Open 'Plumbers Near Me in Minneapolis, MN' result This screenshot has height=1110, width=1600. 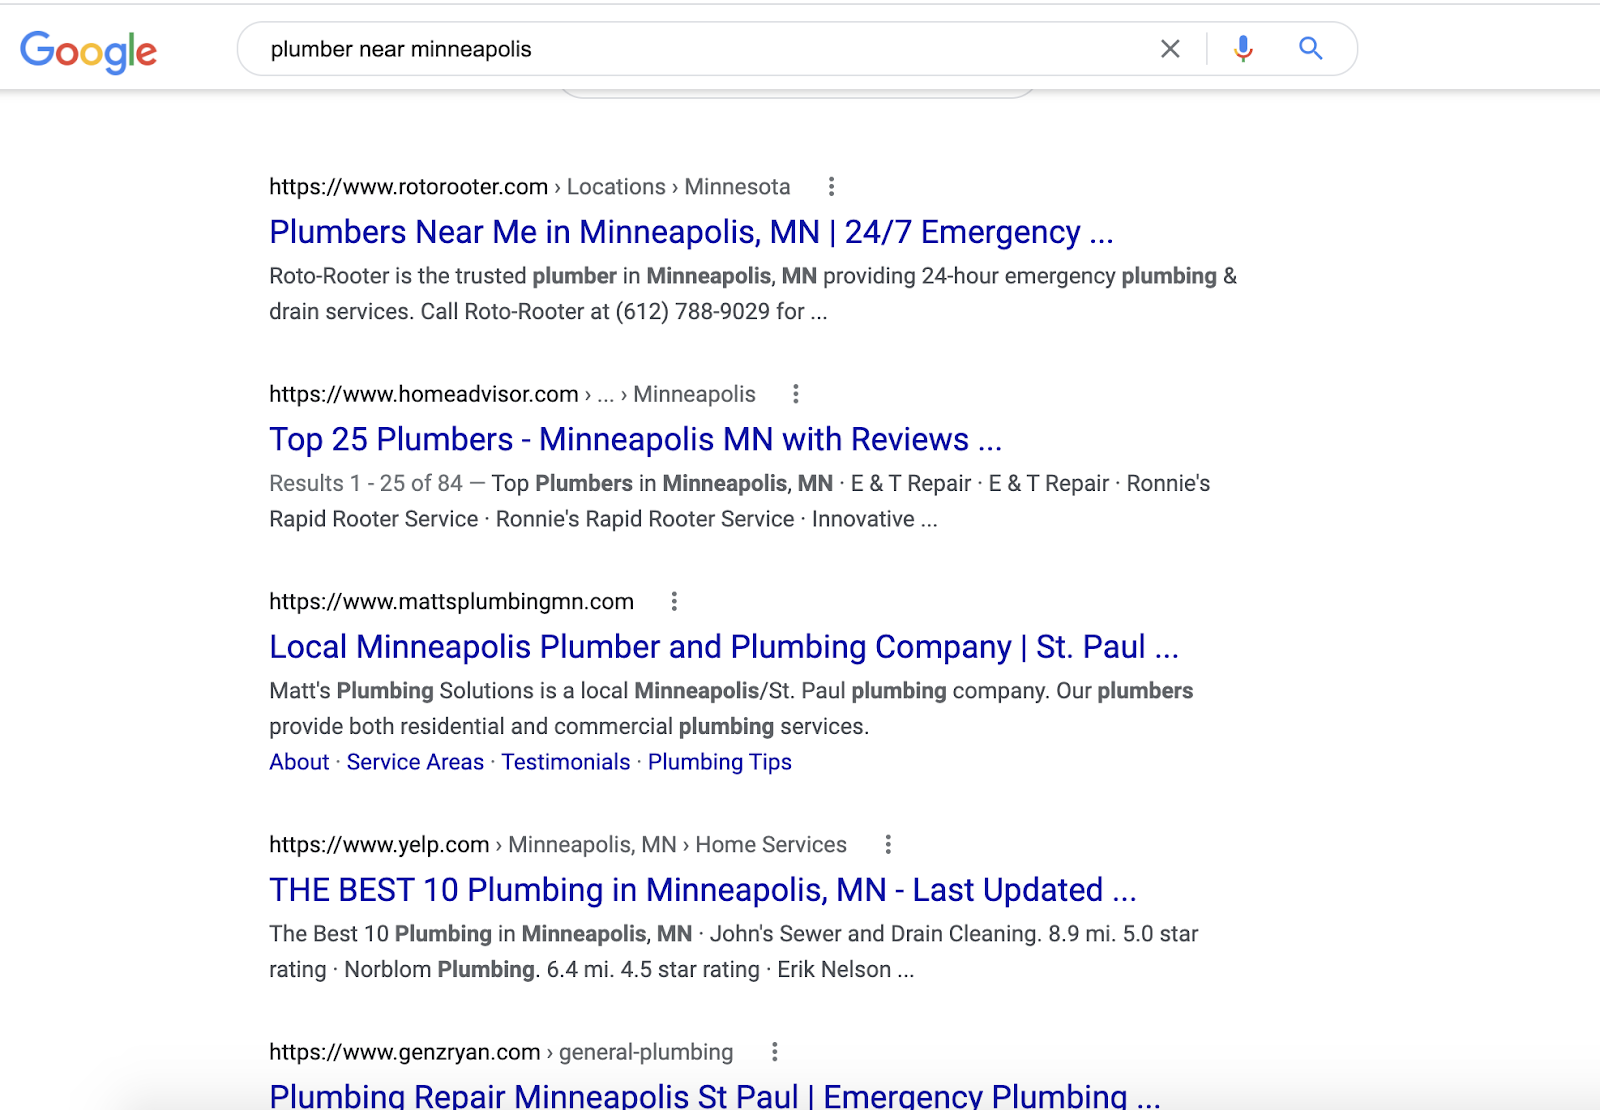pos(691,232)
